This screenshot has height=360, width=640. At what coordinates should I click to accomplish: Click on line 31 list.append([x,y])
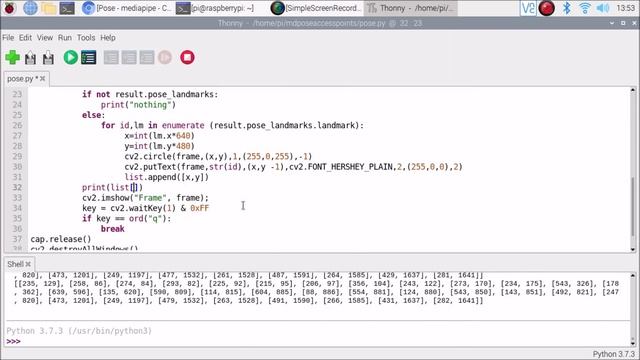click(x=167, y=177)
